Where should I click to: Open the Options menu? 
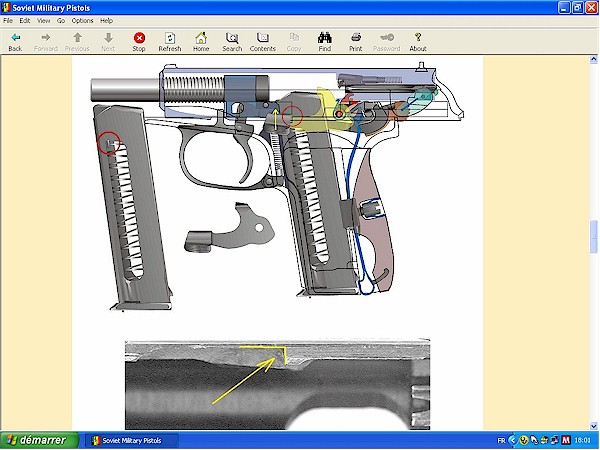[82, 21]
